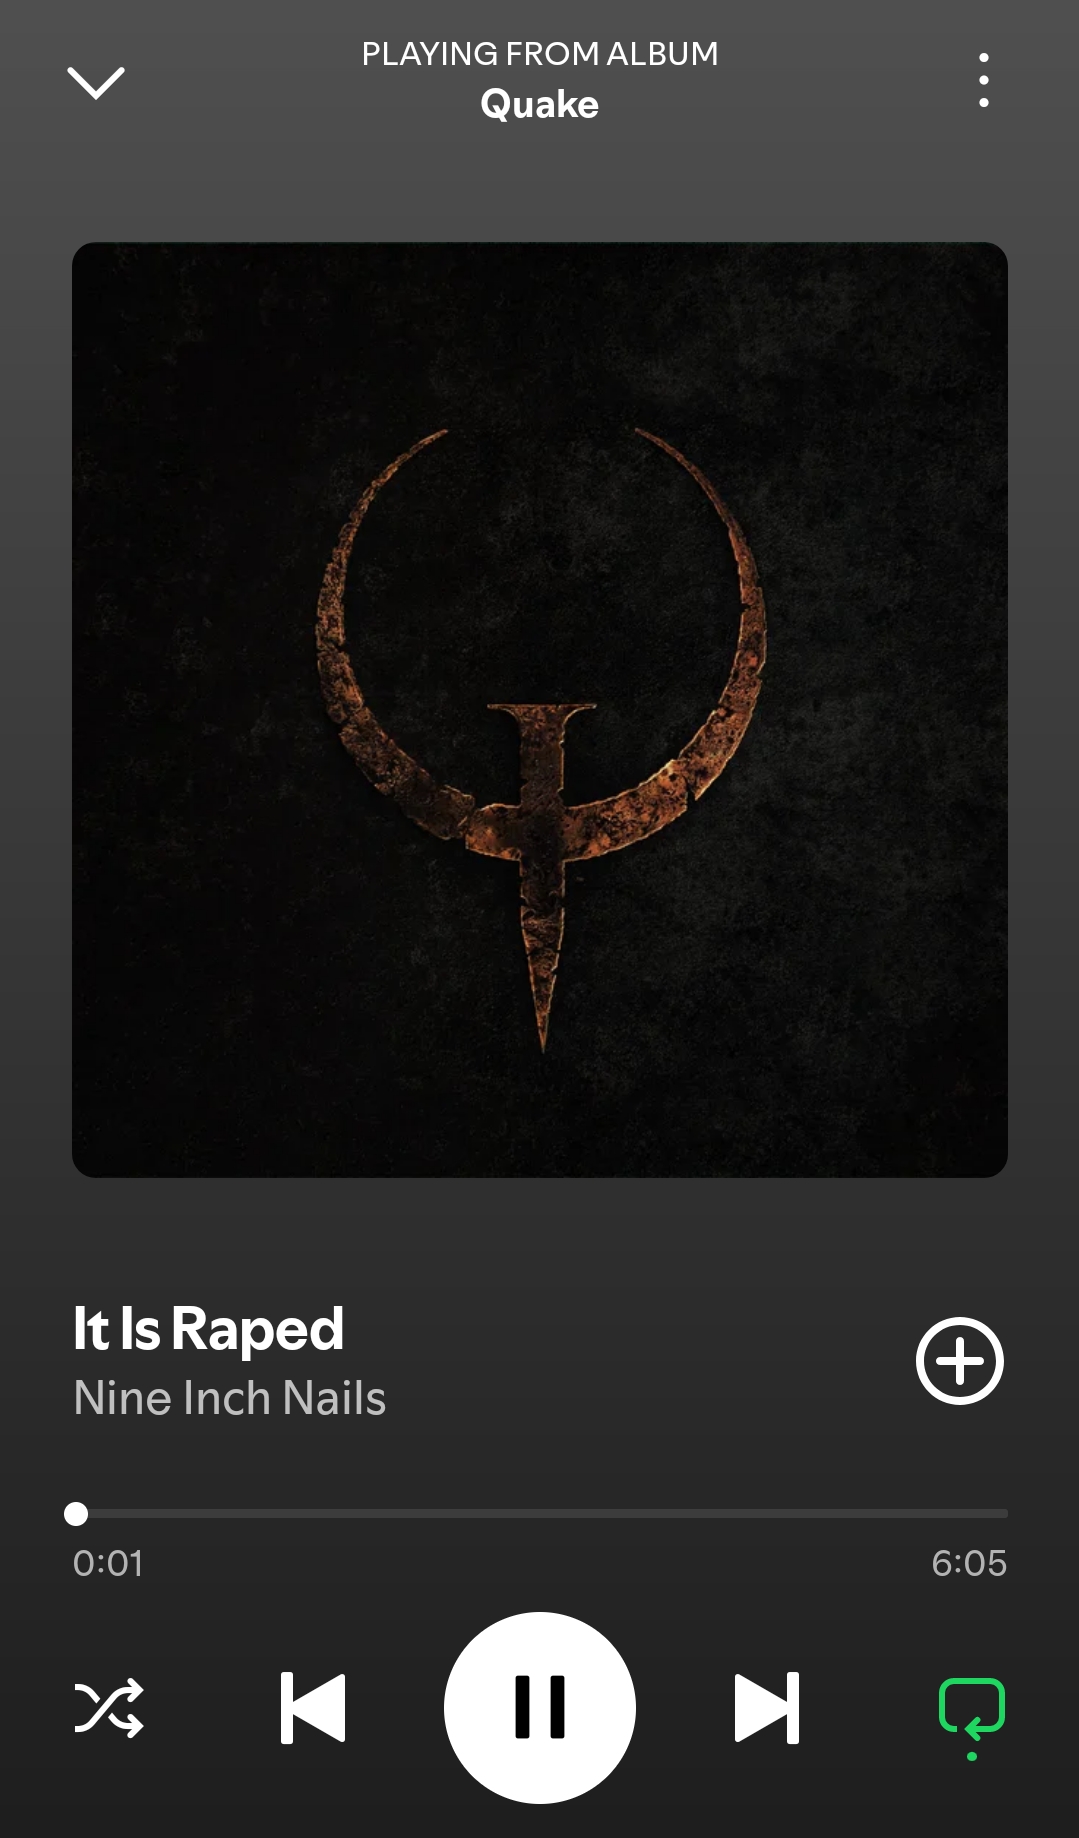This screenshot has width=1079, height=1838.
Task: Click the PLAYING FROM ALBUM header text
Action: click(x=540, y=54)
